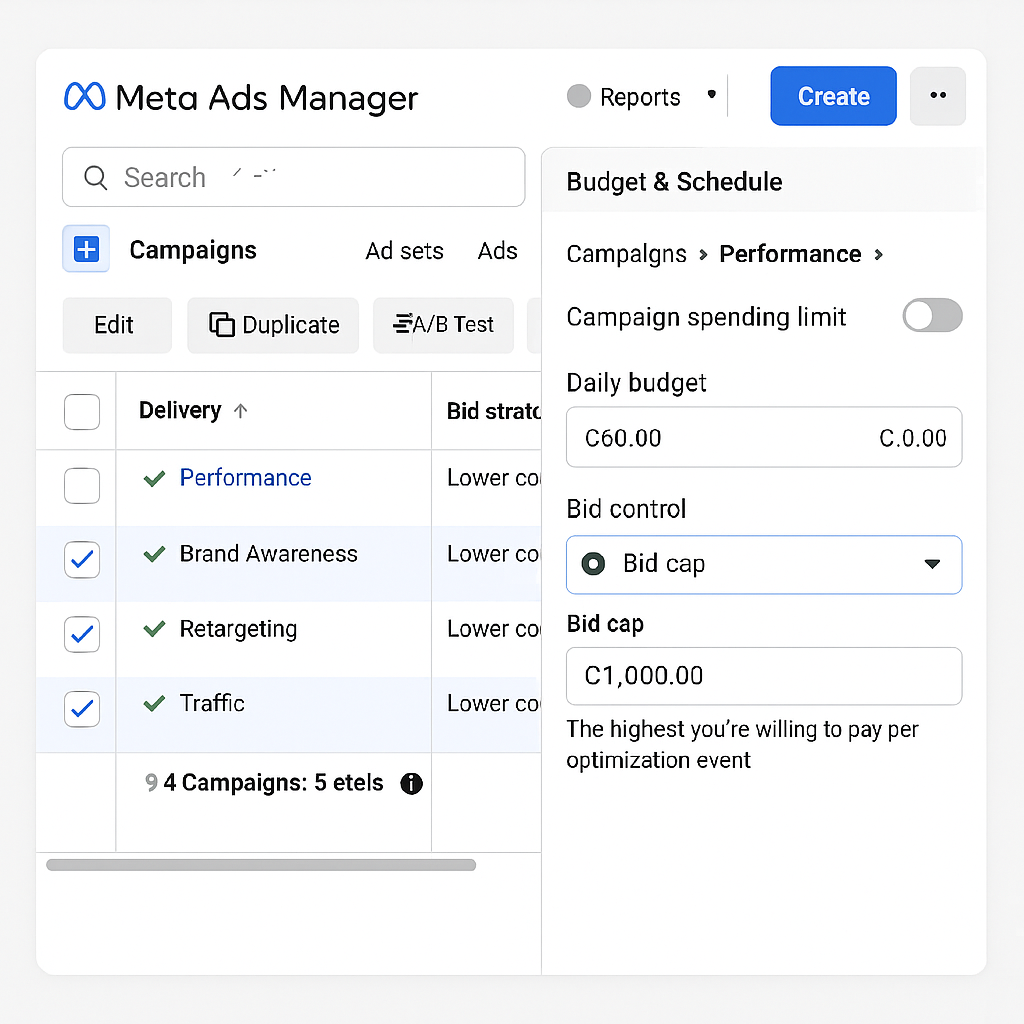Switch to the Ads tab
The height and width of the screenshot is (1024, 1024).
pyautogui.click(x=497, y=251)
